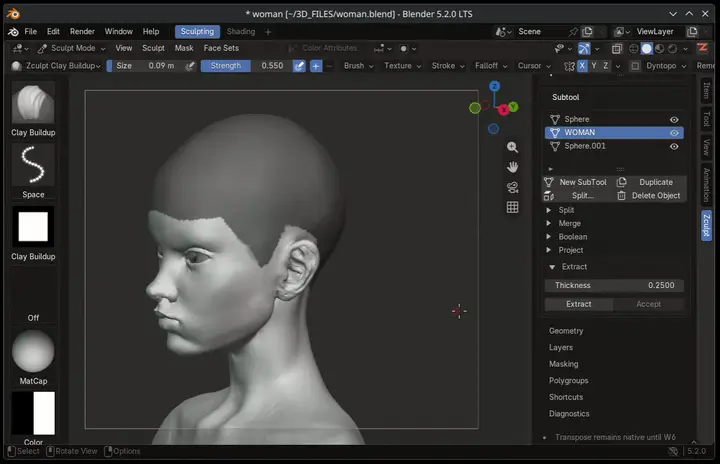Image resolution: width=720 pixels, height=464 pixels.
Task: Switch to the Sculpting workspace tab
Action: (197, 32)
